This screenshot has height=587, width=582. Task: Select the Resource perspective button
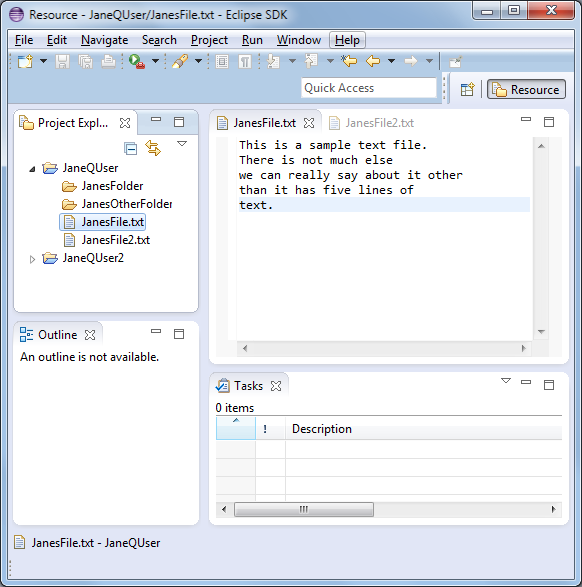(x=526, y=90)
